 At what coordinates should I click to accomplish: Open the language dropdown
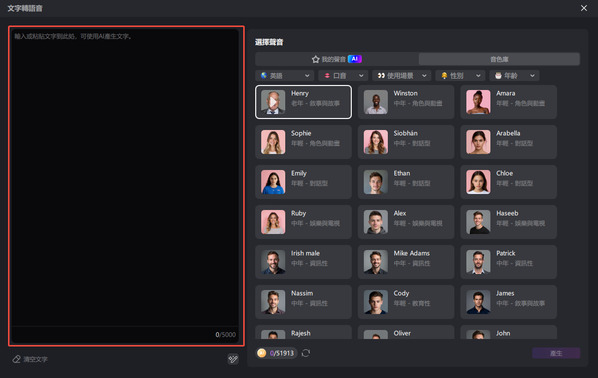[x=285, y=76]
